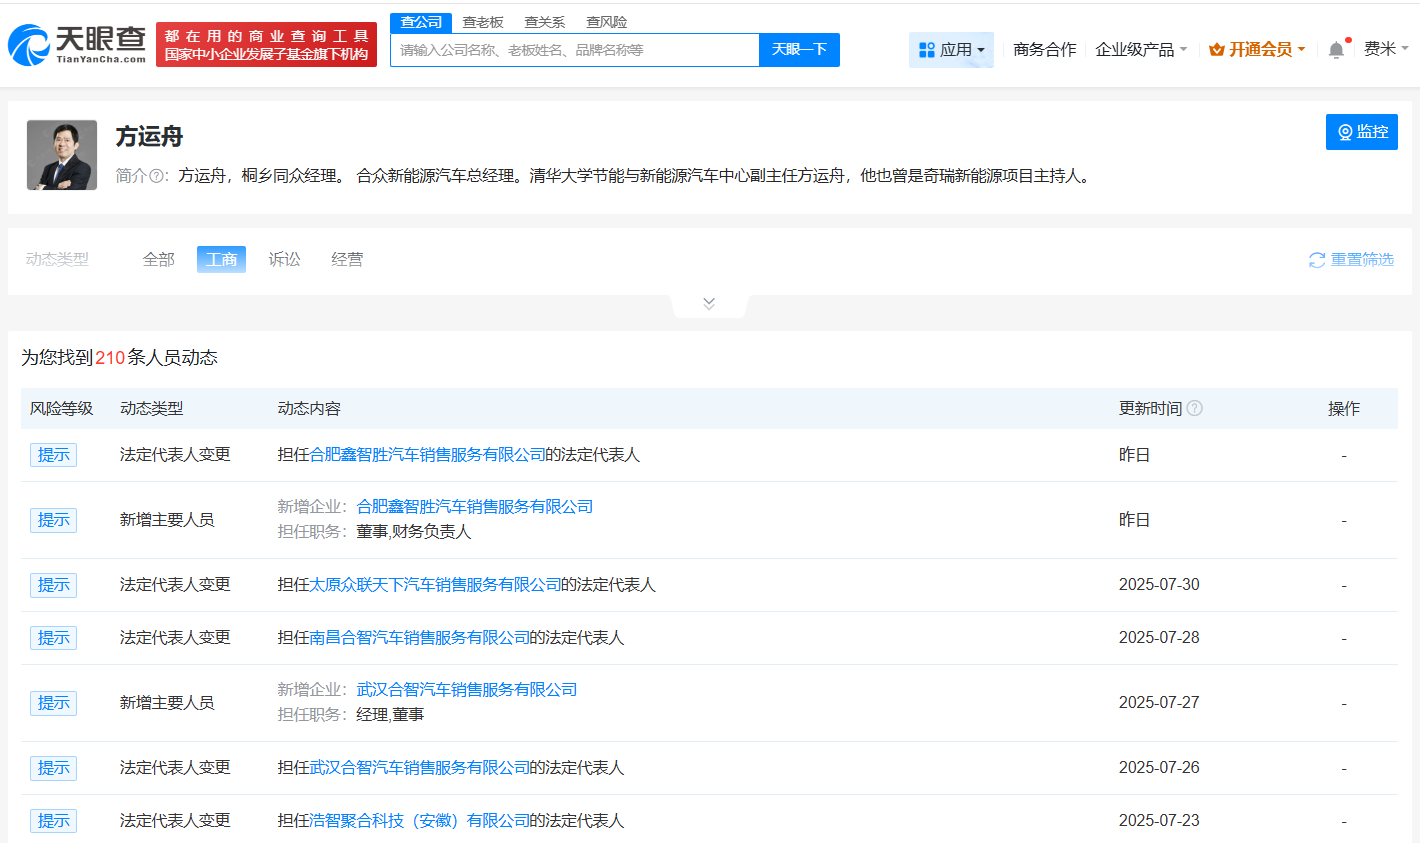Viewport: 1420px width, 843px height.
Task: Click the 监控 monitor button
Action: (x=1361, y=132)
